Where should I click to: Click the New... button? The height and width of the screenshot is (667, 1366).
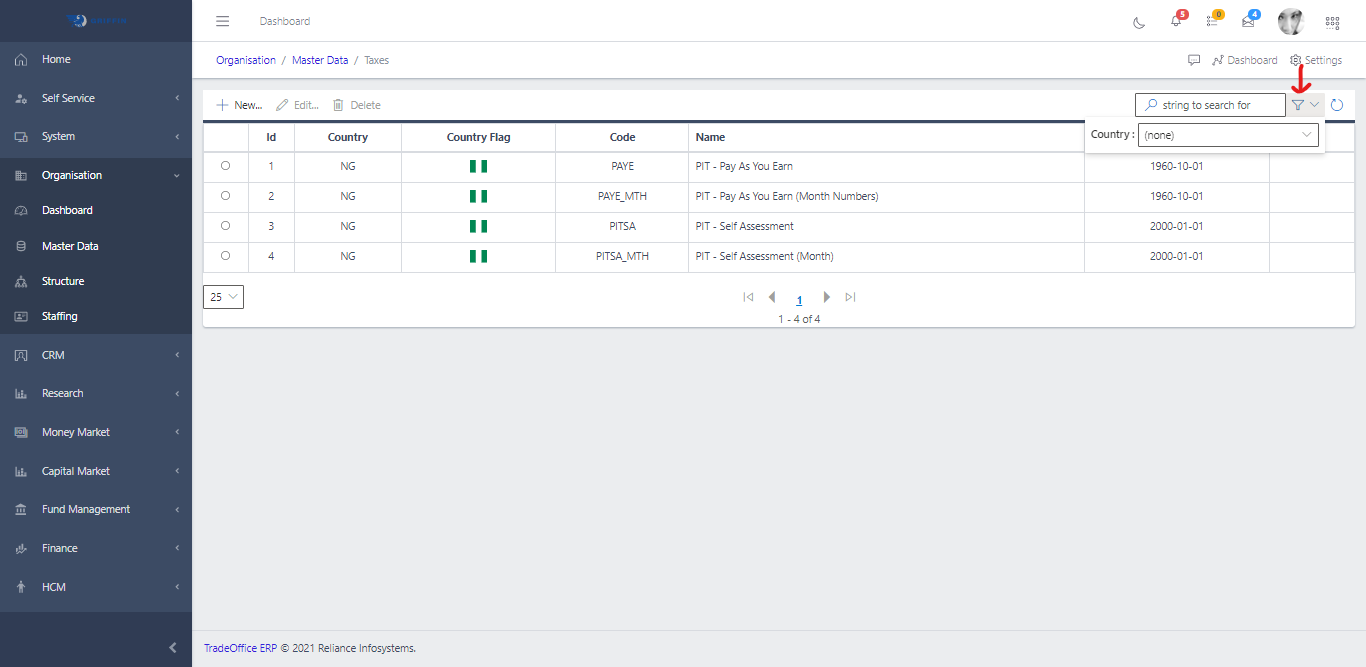[239, 105]
